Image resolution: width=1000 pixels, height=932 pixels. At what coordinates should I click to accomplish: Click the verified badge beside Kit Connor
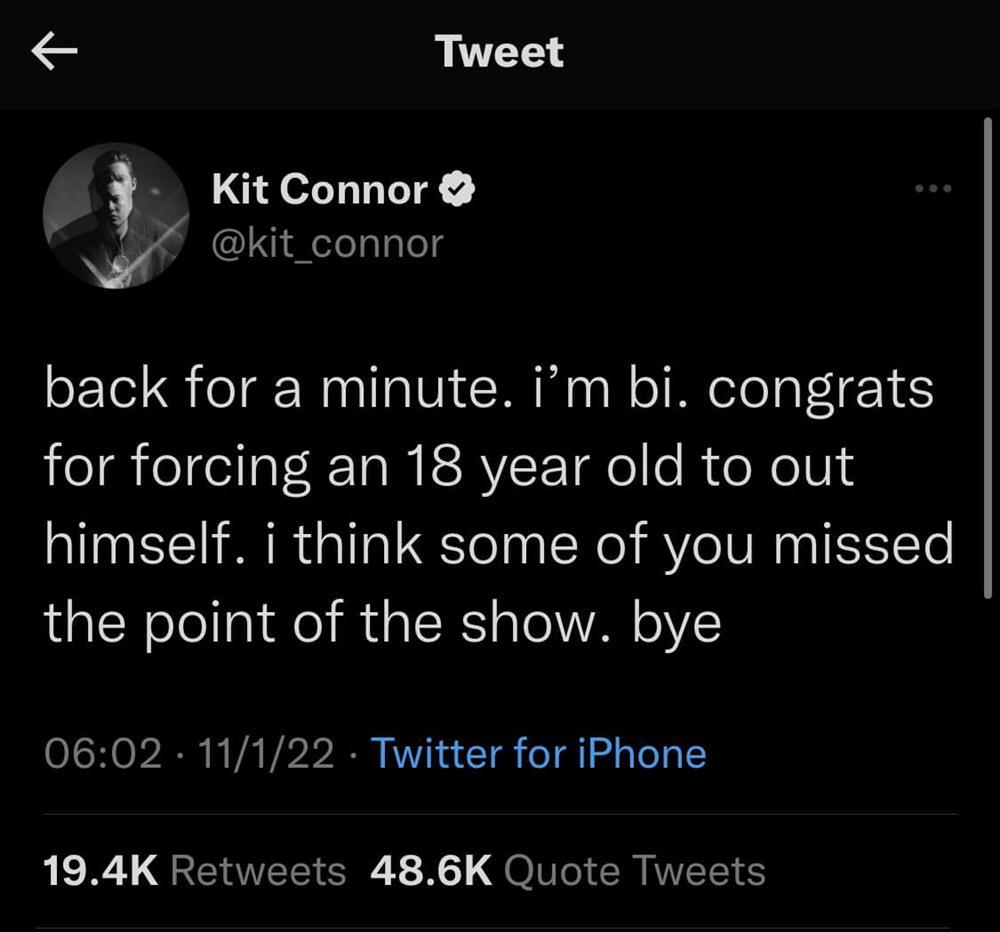(x=456, y=190)
